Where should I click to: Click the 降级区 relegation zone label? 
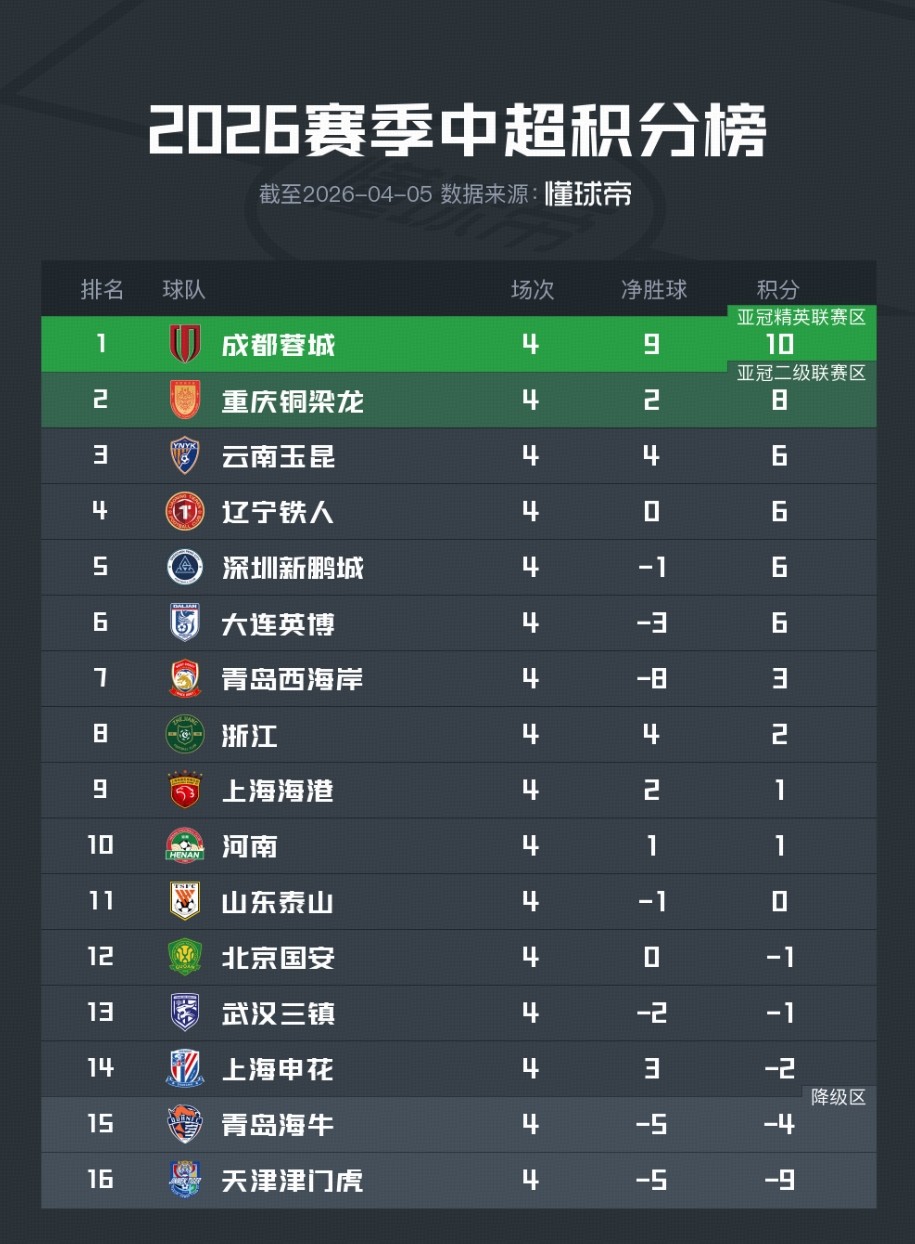[838, 1097]
